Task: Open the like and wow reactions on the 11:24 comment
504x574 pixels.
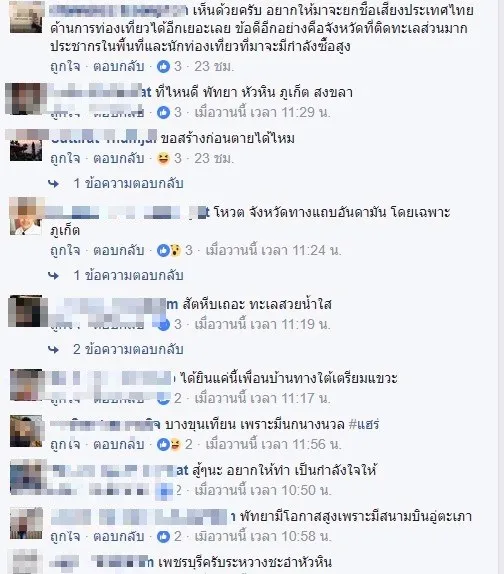Action: (169, 250)
